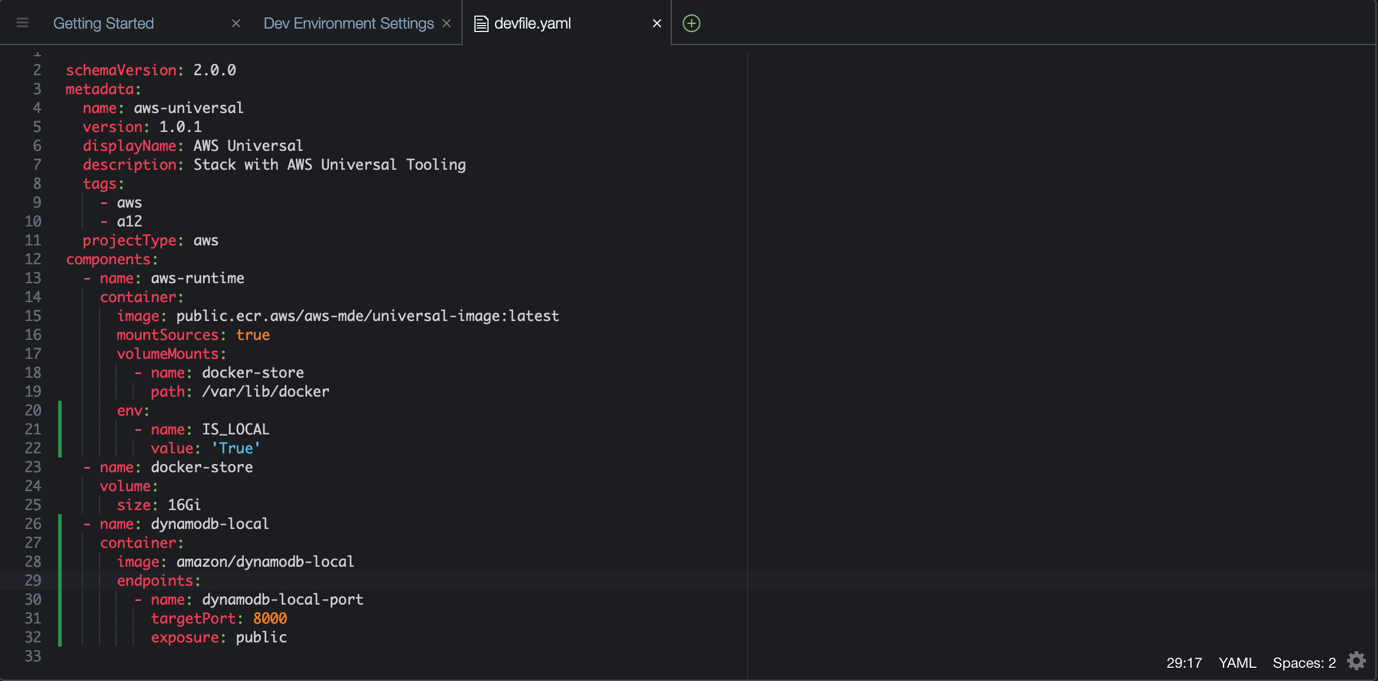Click the cursor position indicator 29:17
The width and height of the screenshot is (1378, 681).
[1184, 662]
